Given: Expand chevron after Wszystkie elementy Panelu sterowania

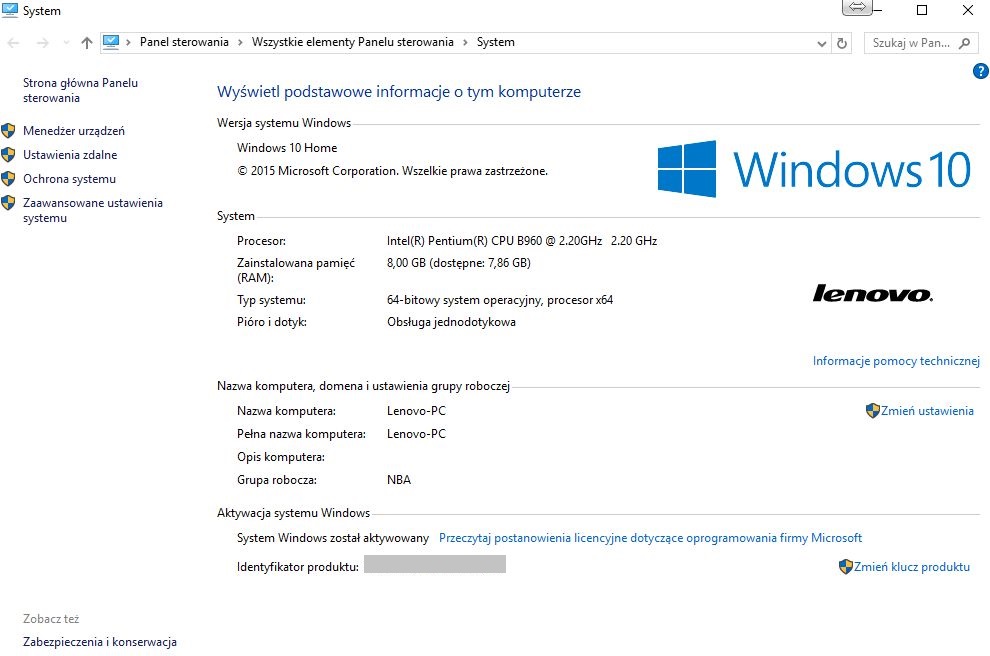Looking at the screenshot, I should tap(465, 42).
